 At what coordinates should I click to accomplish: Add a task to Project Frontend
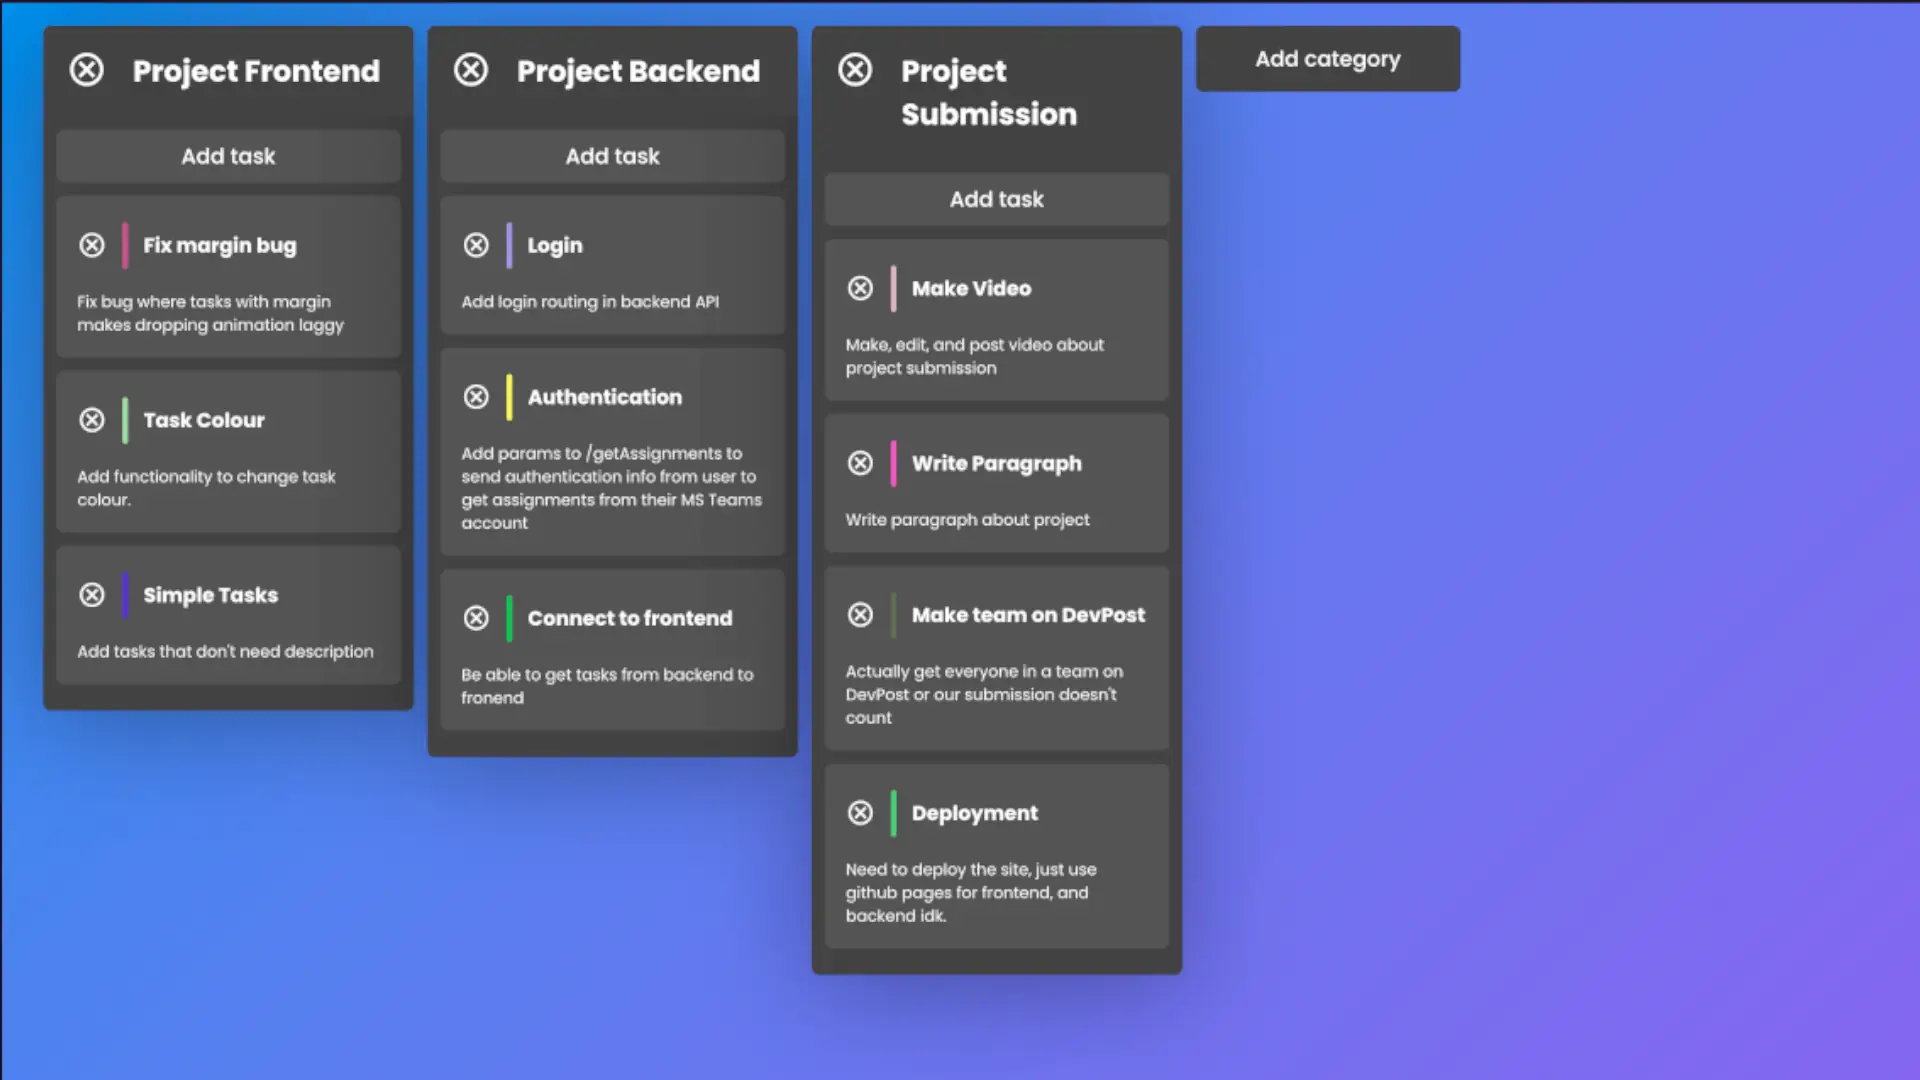pyautogui.click(x=228, y=156)
